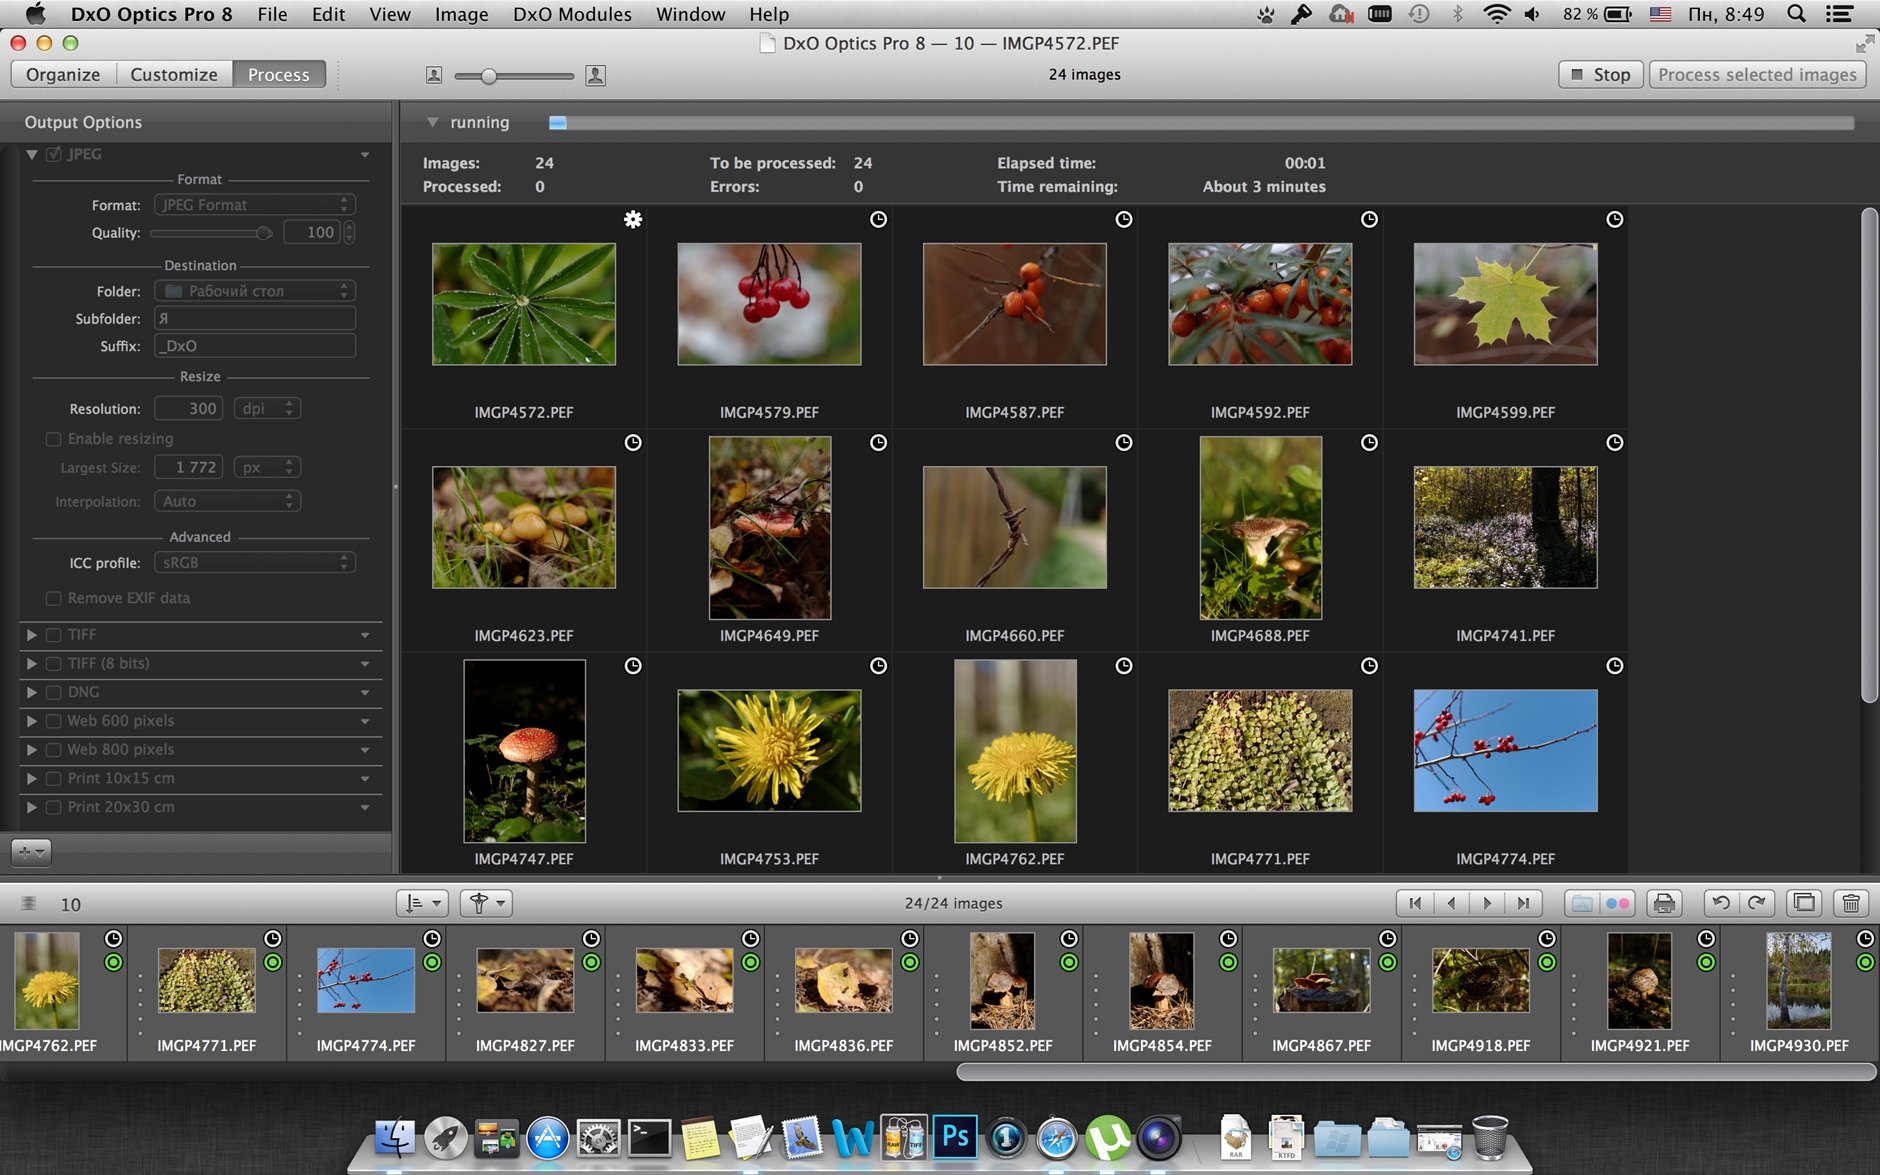Rotate image right with the clockwise arrow

[x=1757, y=903]
